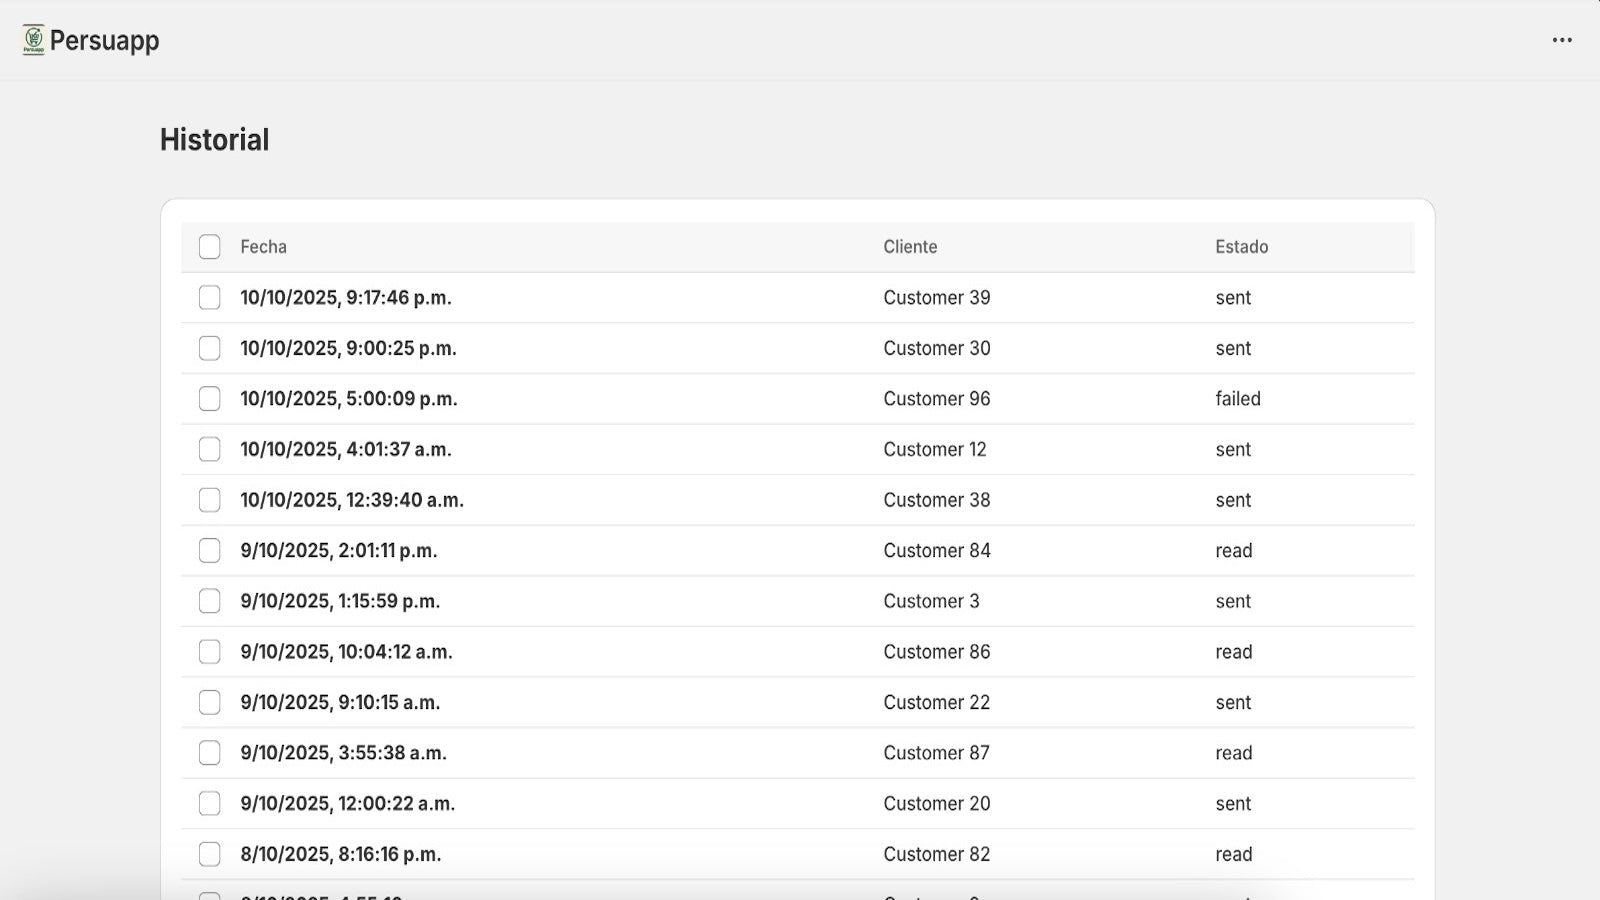
Task: Select the Customer 22 name cell
Action: click(x=936, y=703)
